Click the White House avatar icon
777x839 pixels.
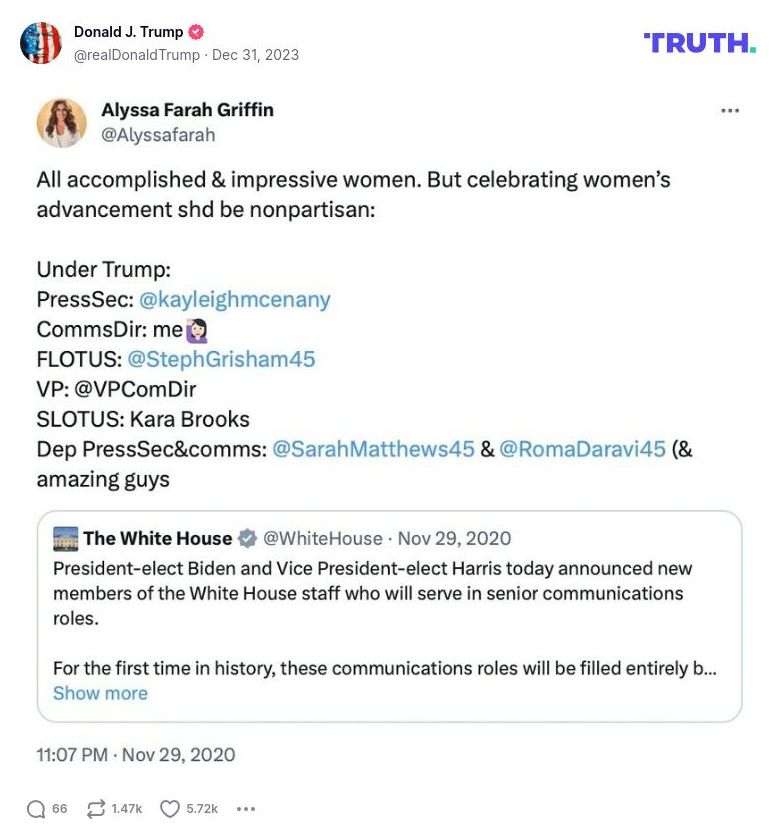pyautogui.click(x=65, y=538)
